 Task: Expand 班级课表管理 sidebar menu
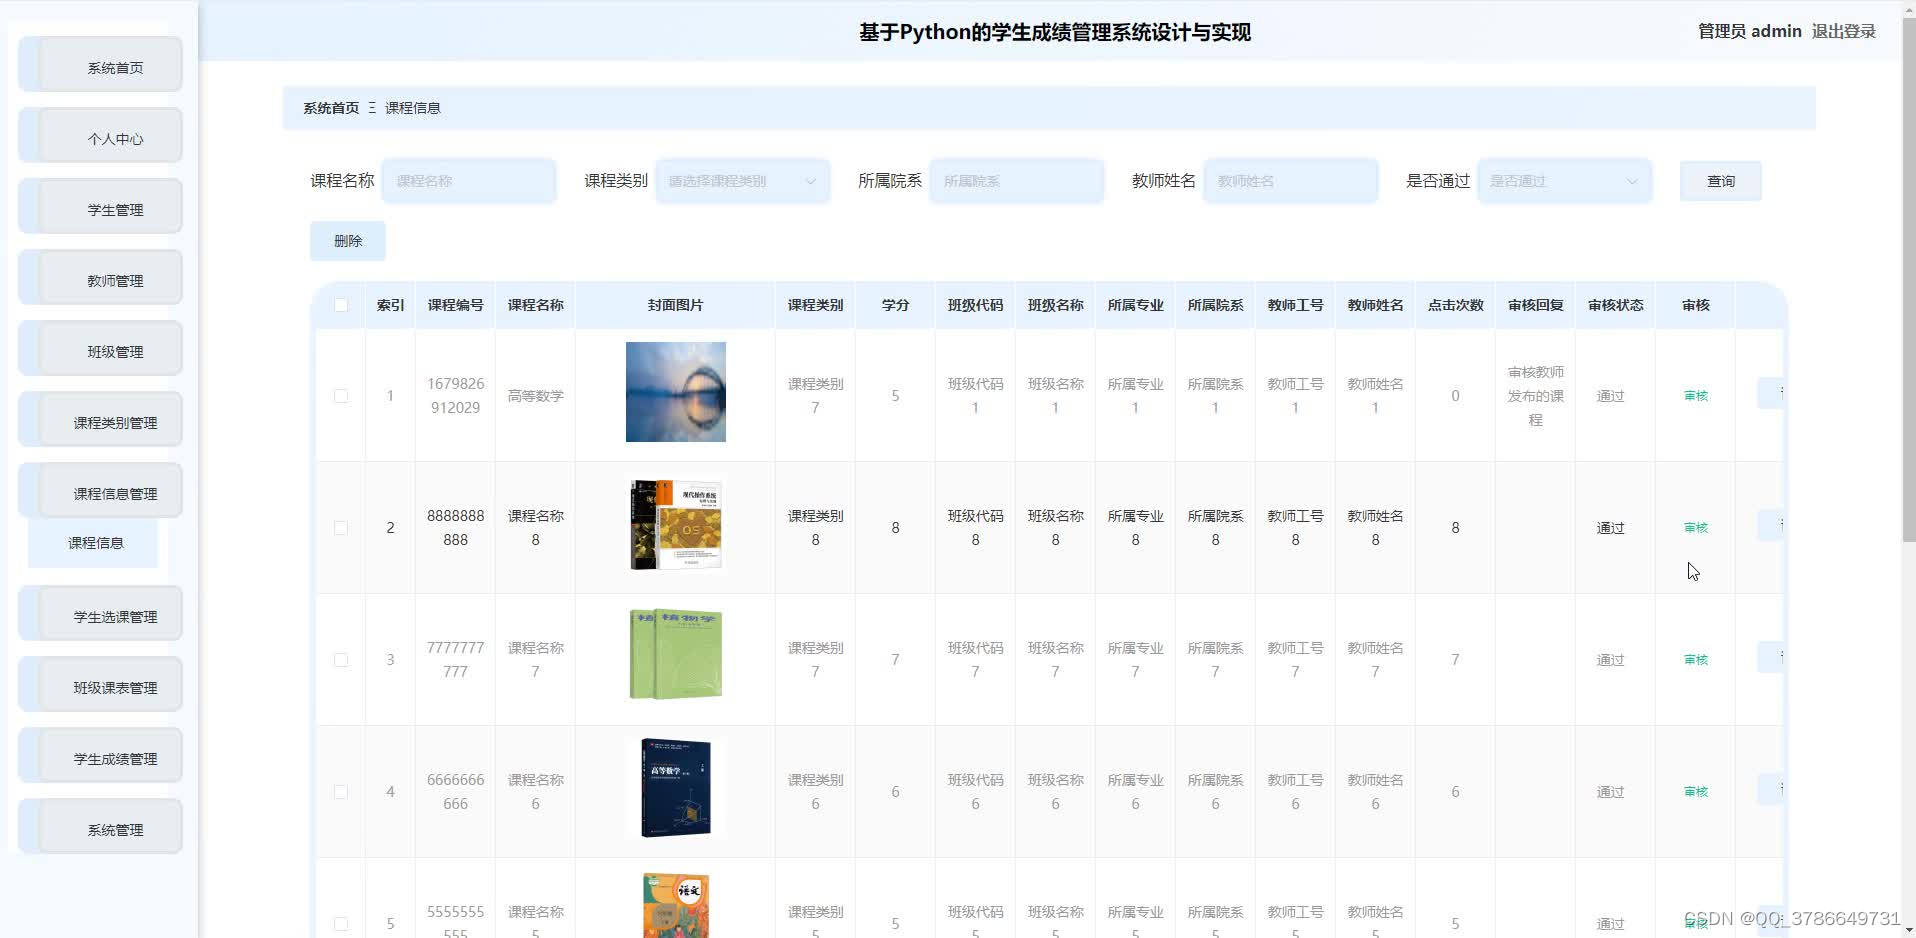(100, 686)
